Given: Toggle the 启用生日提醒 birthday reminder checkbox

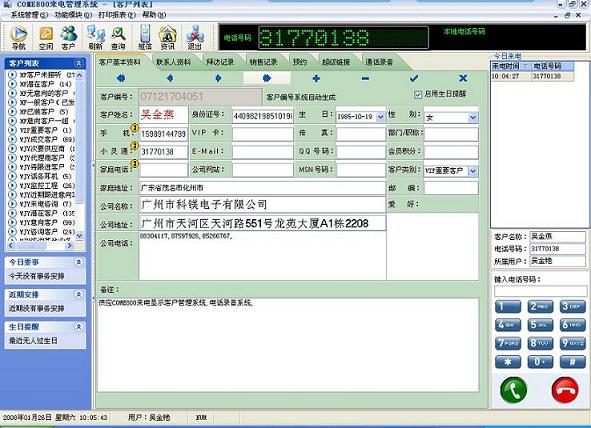Looking at the screenshot, I should (x=418, y=95).
